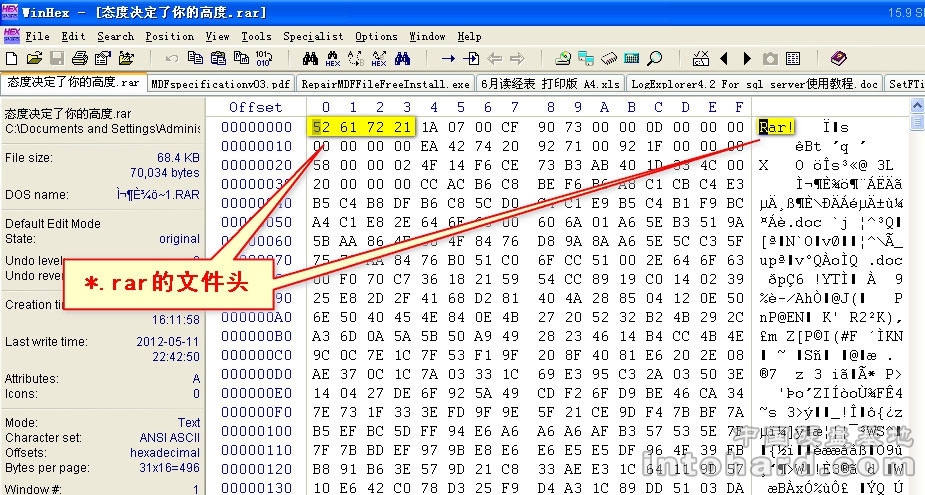Click the New file icon in toolbar
The image size is (925, 495).
(x=13, y=58)
